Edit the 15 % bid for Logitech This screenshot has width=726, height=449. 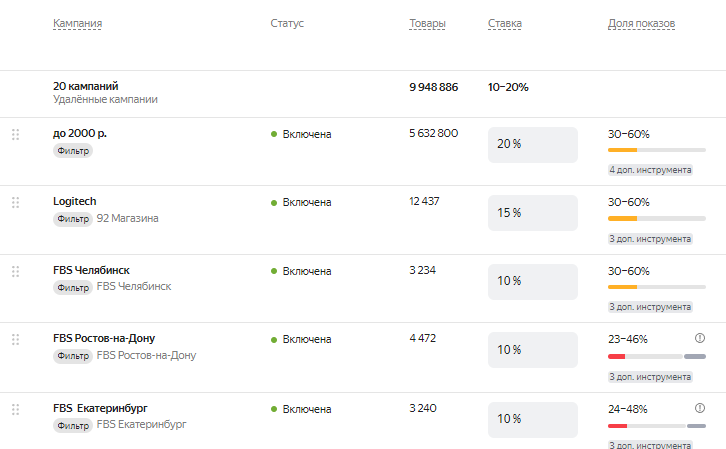[532, 213]
